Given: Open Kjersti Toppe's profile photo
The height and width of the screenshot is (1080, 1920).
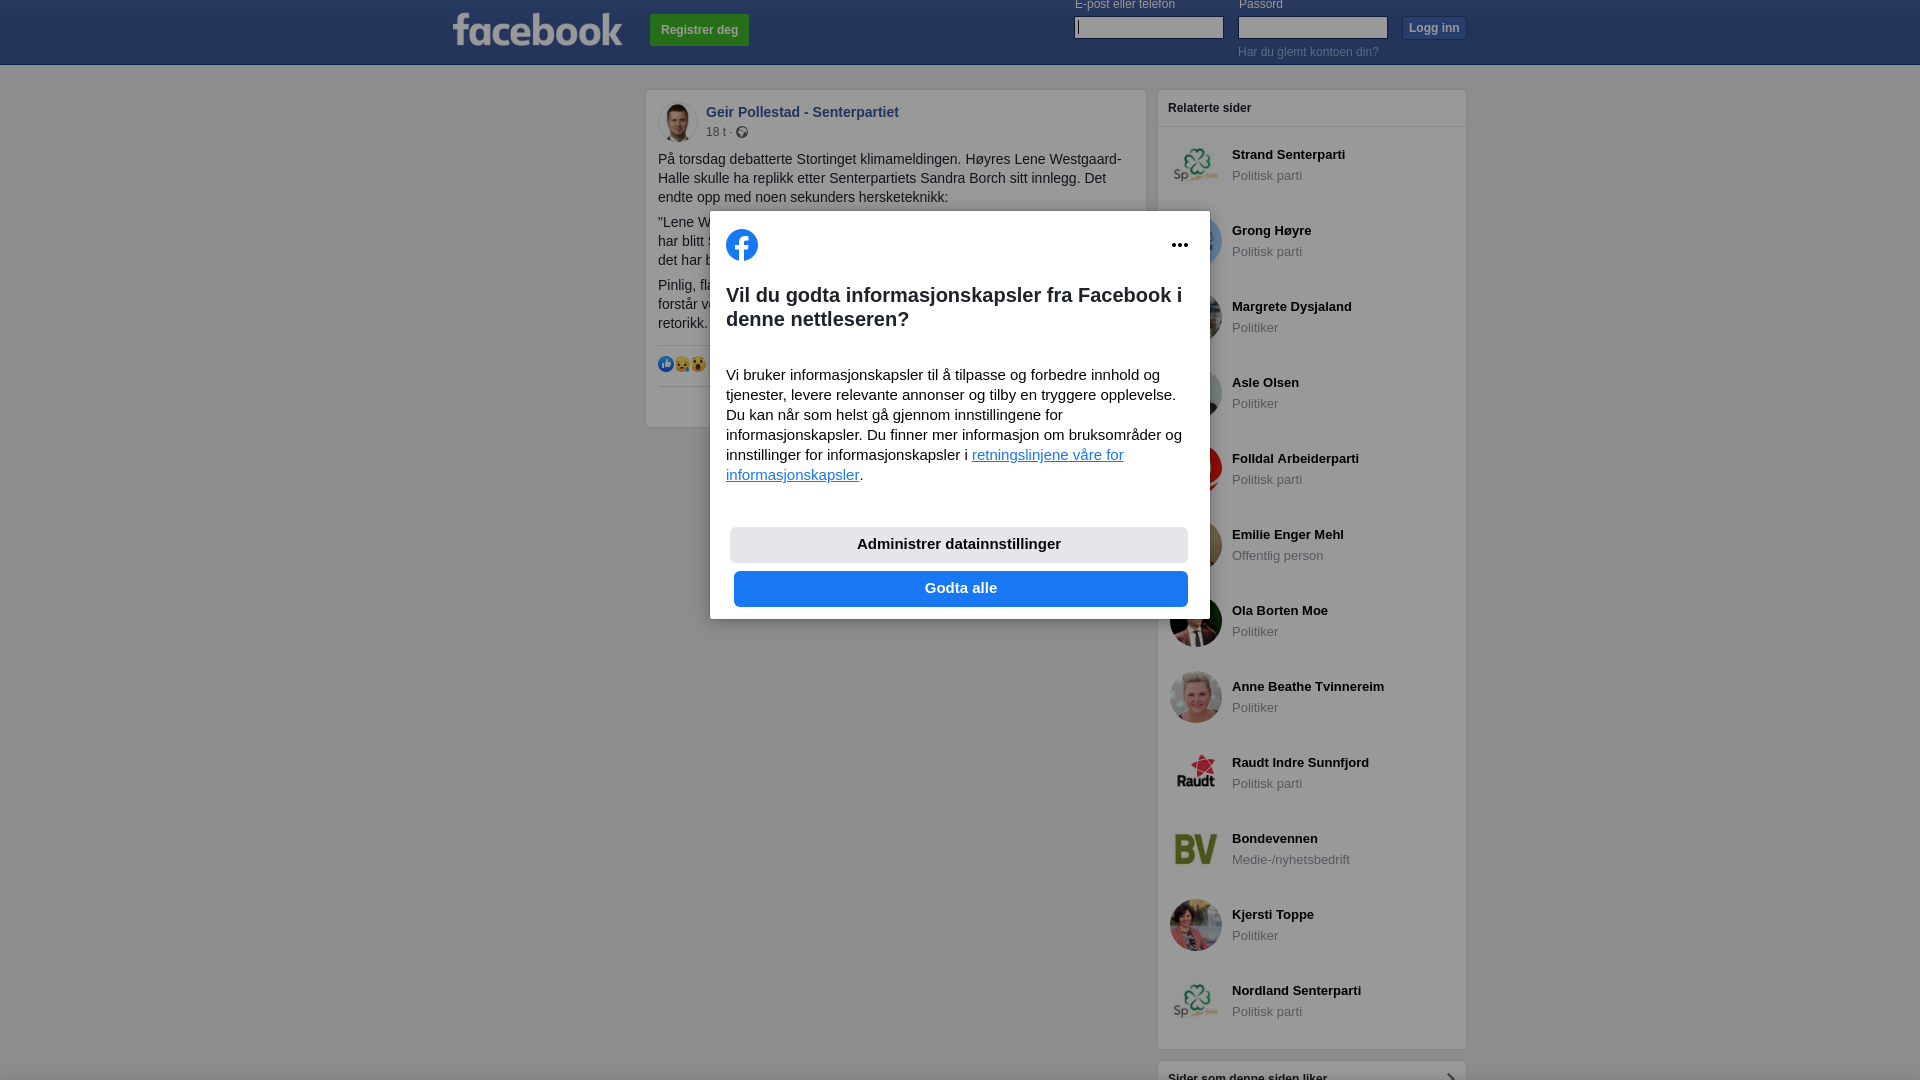Looking at the screenshot, I should pyautogui.click(x=1196, y=925).
